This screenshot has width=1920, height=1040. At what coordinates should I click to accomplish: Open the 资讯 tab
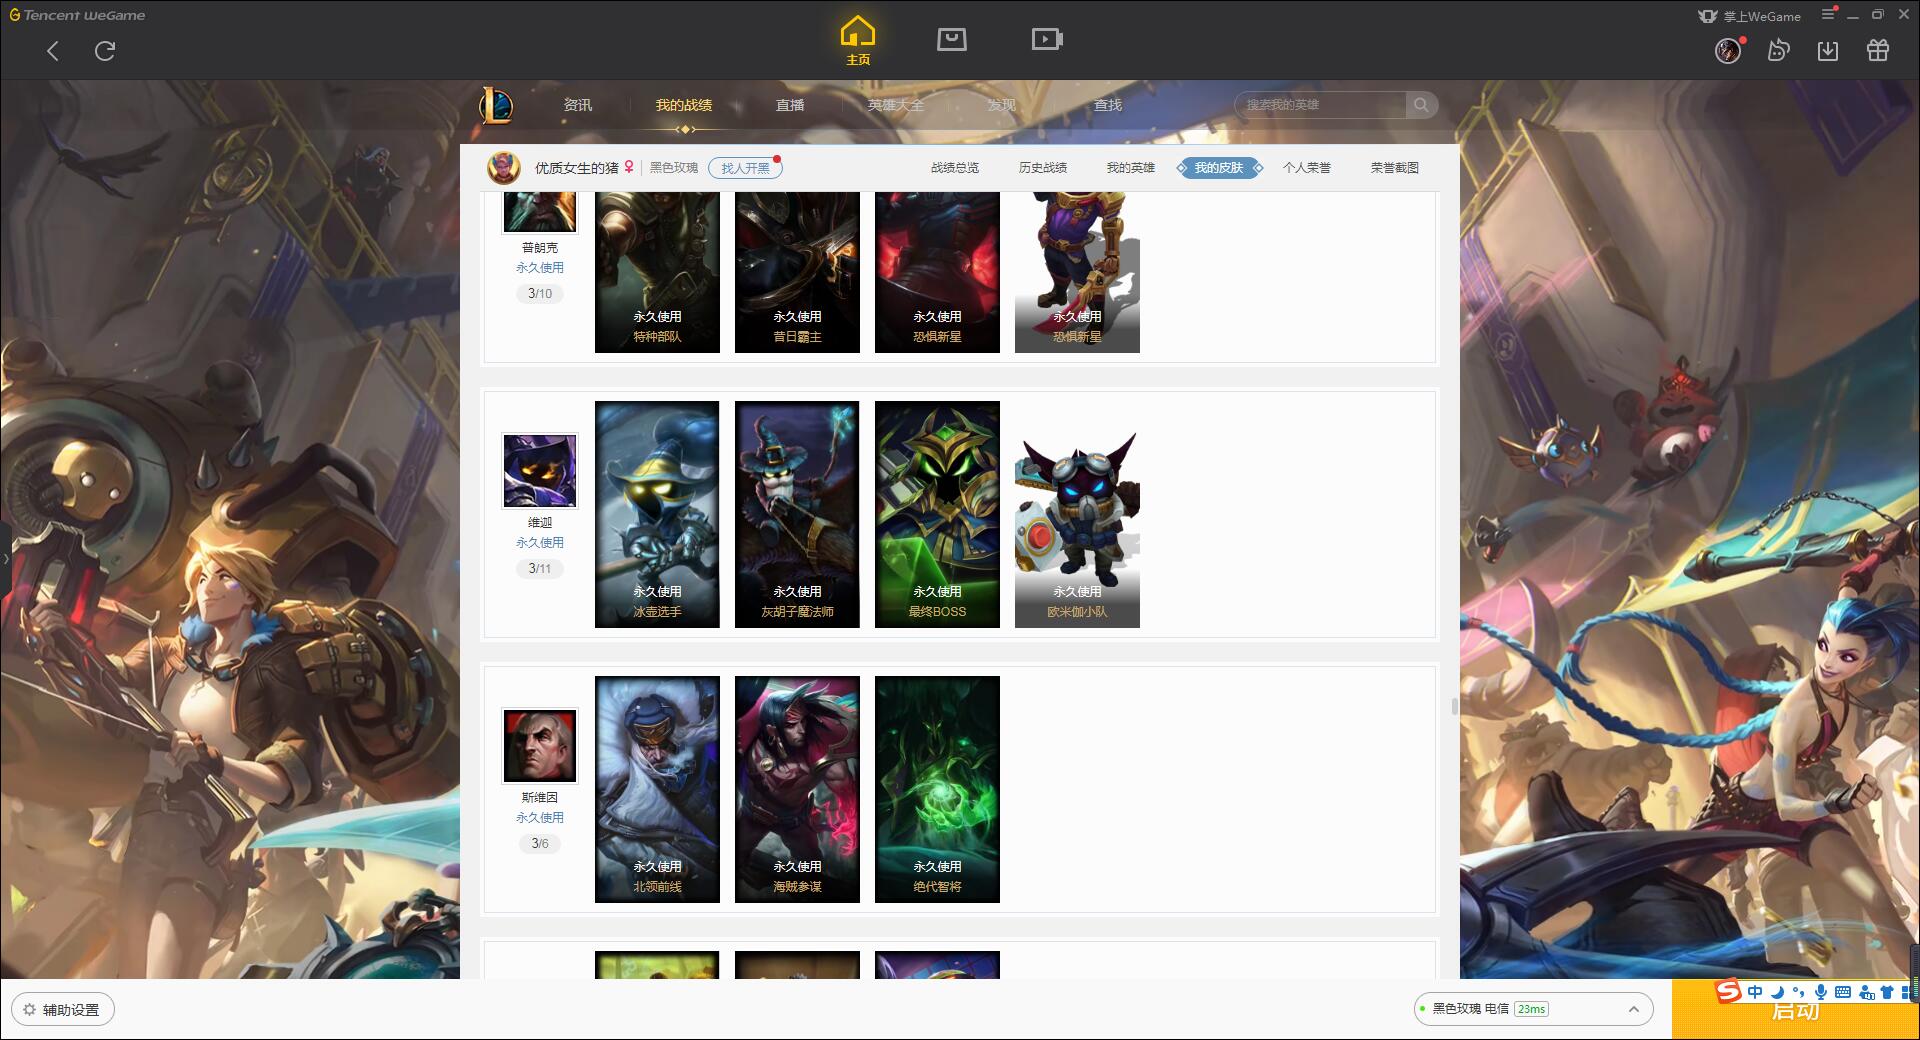tap(578, 105)
